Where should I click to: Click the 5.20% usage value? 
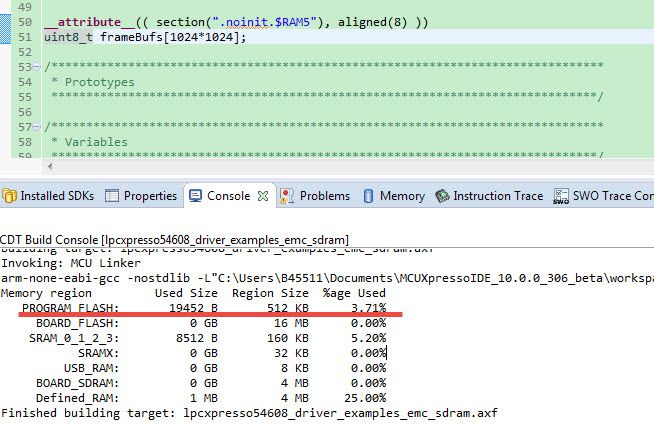click(369, 338)
